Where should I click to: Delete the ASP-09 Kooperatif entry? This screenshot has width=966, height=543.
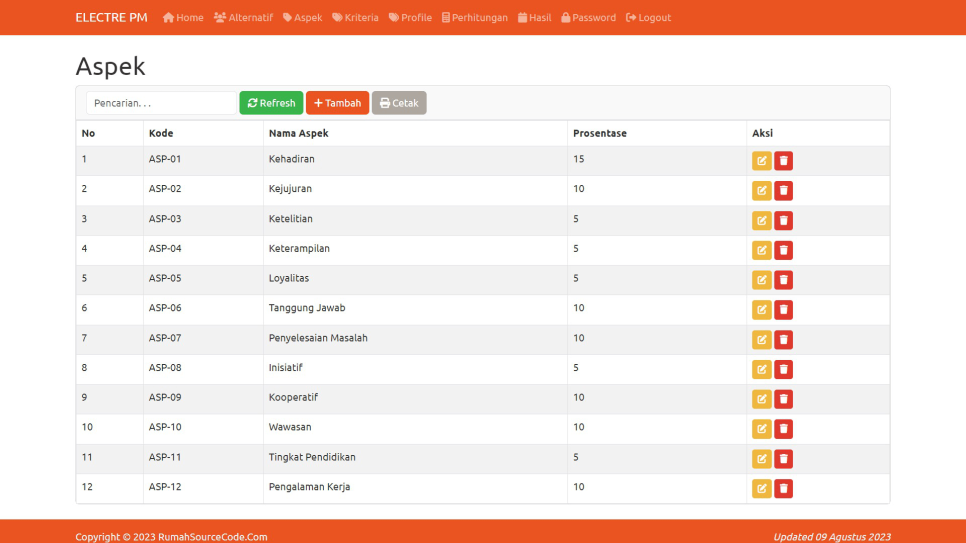[x=783, y=400]
